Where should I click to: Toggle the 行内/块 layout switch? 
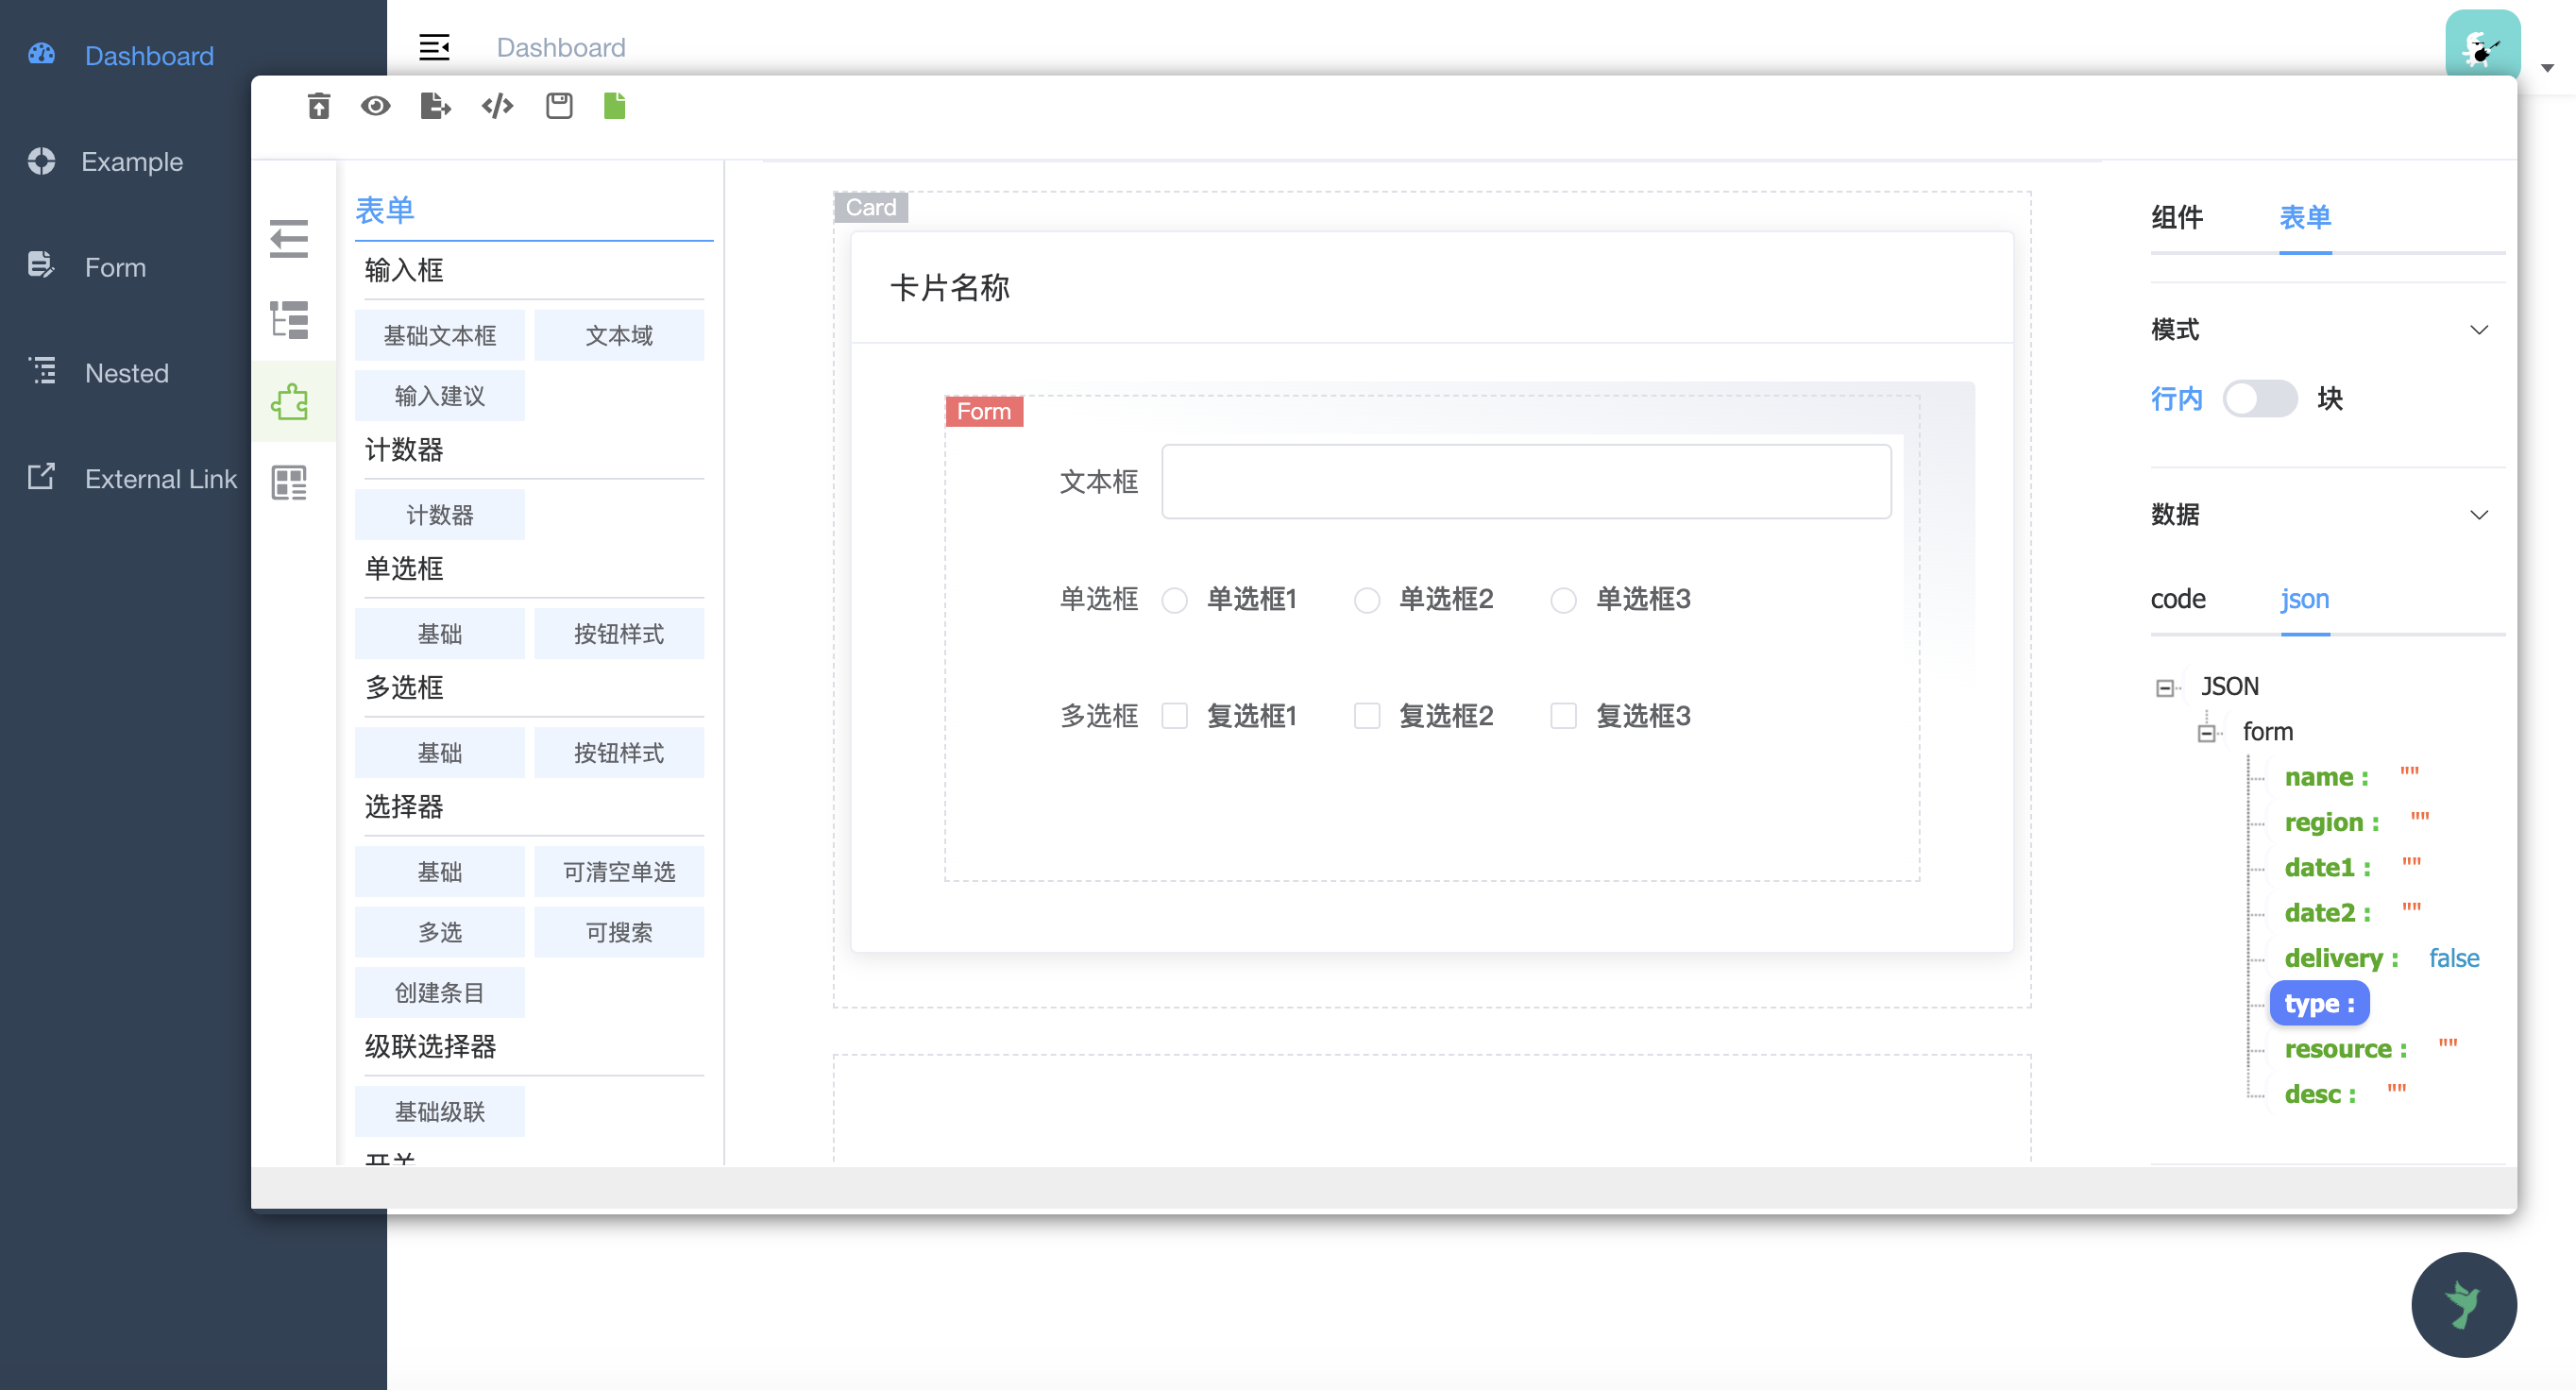(2260, 398)
